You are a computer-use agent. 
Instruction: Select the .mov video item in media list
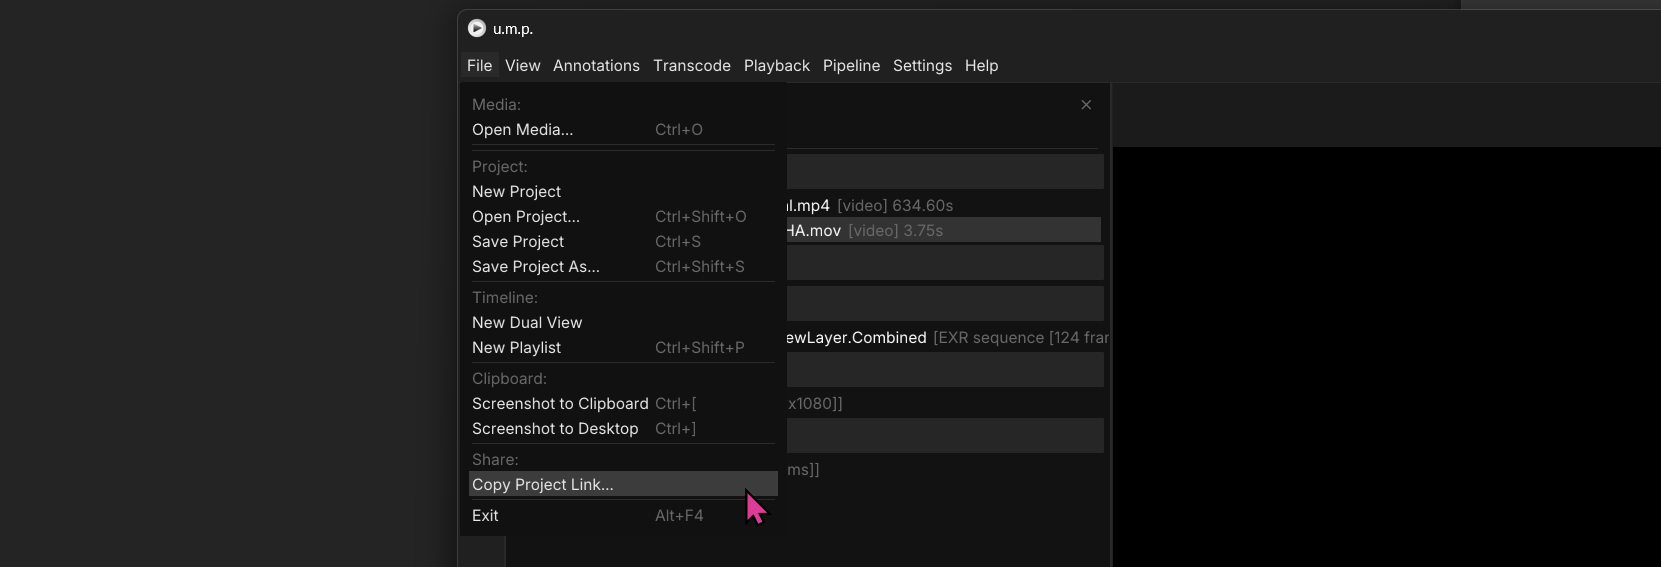(940, 231)
